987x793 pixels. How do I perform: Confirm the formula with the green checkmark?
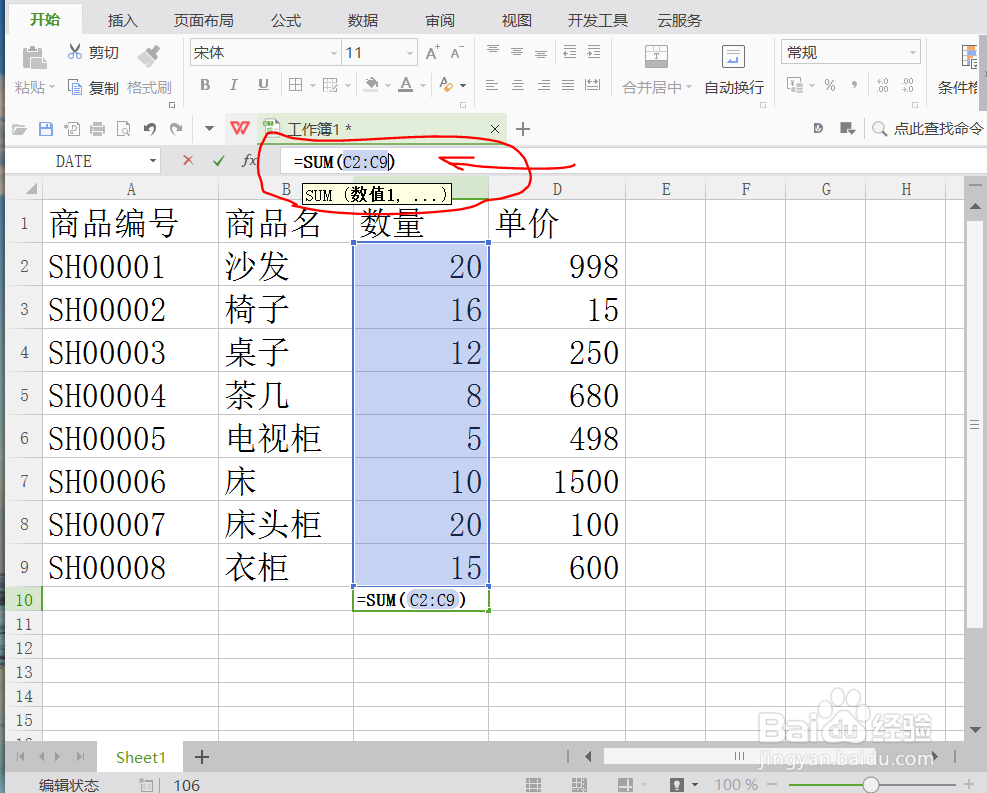(x=220, y=161)
